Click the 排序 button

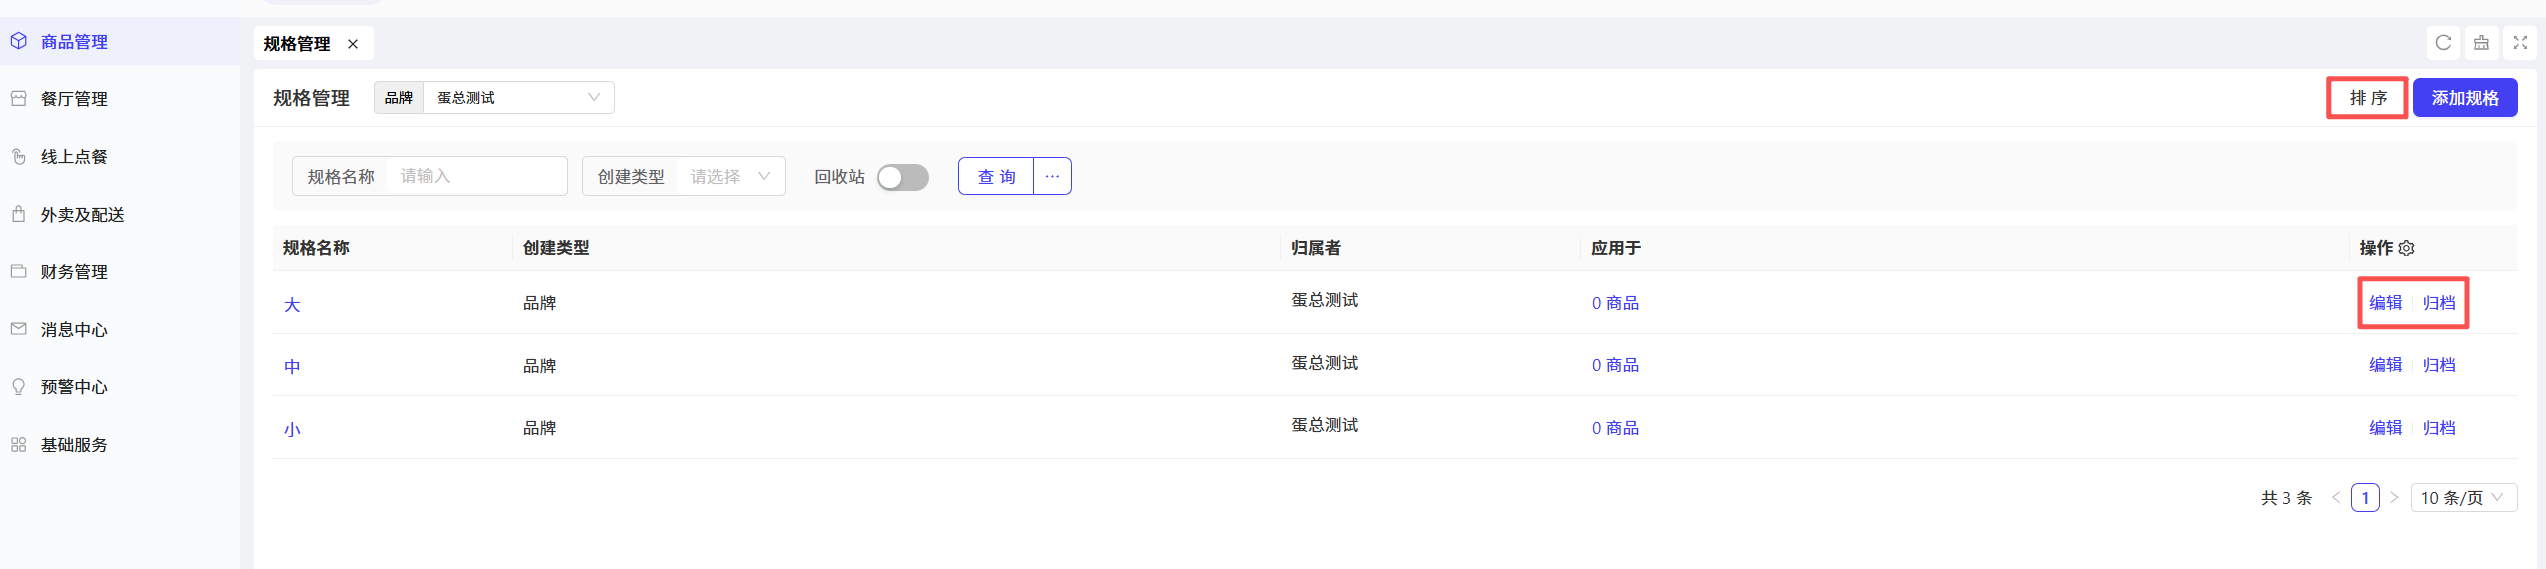tap(2367, 98)
